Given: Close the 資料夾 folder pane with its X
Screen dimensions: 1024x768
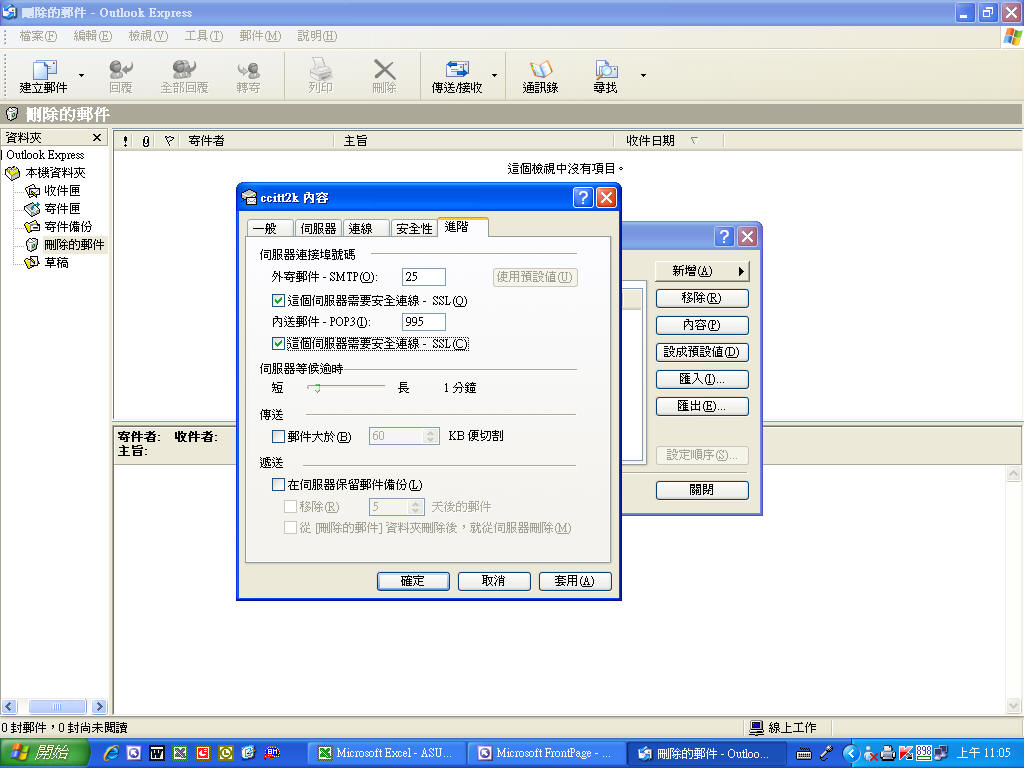Looking at the screenshot, I should tap(97, 138).
